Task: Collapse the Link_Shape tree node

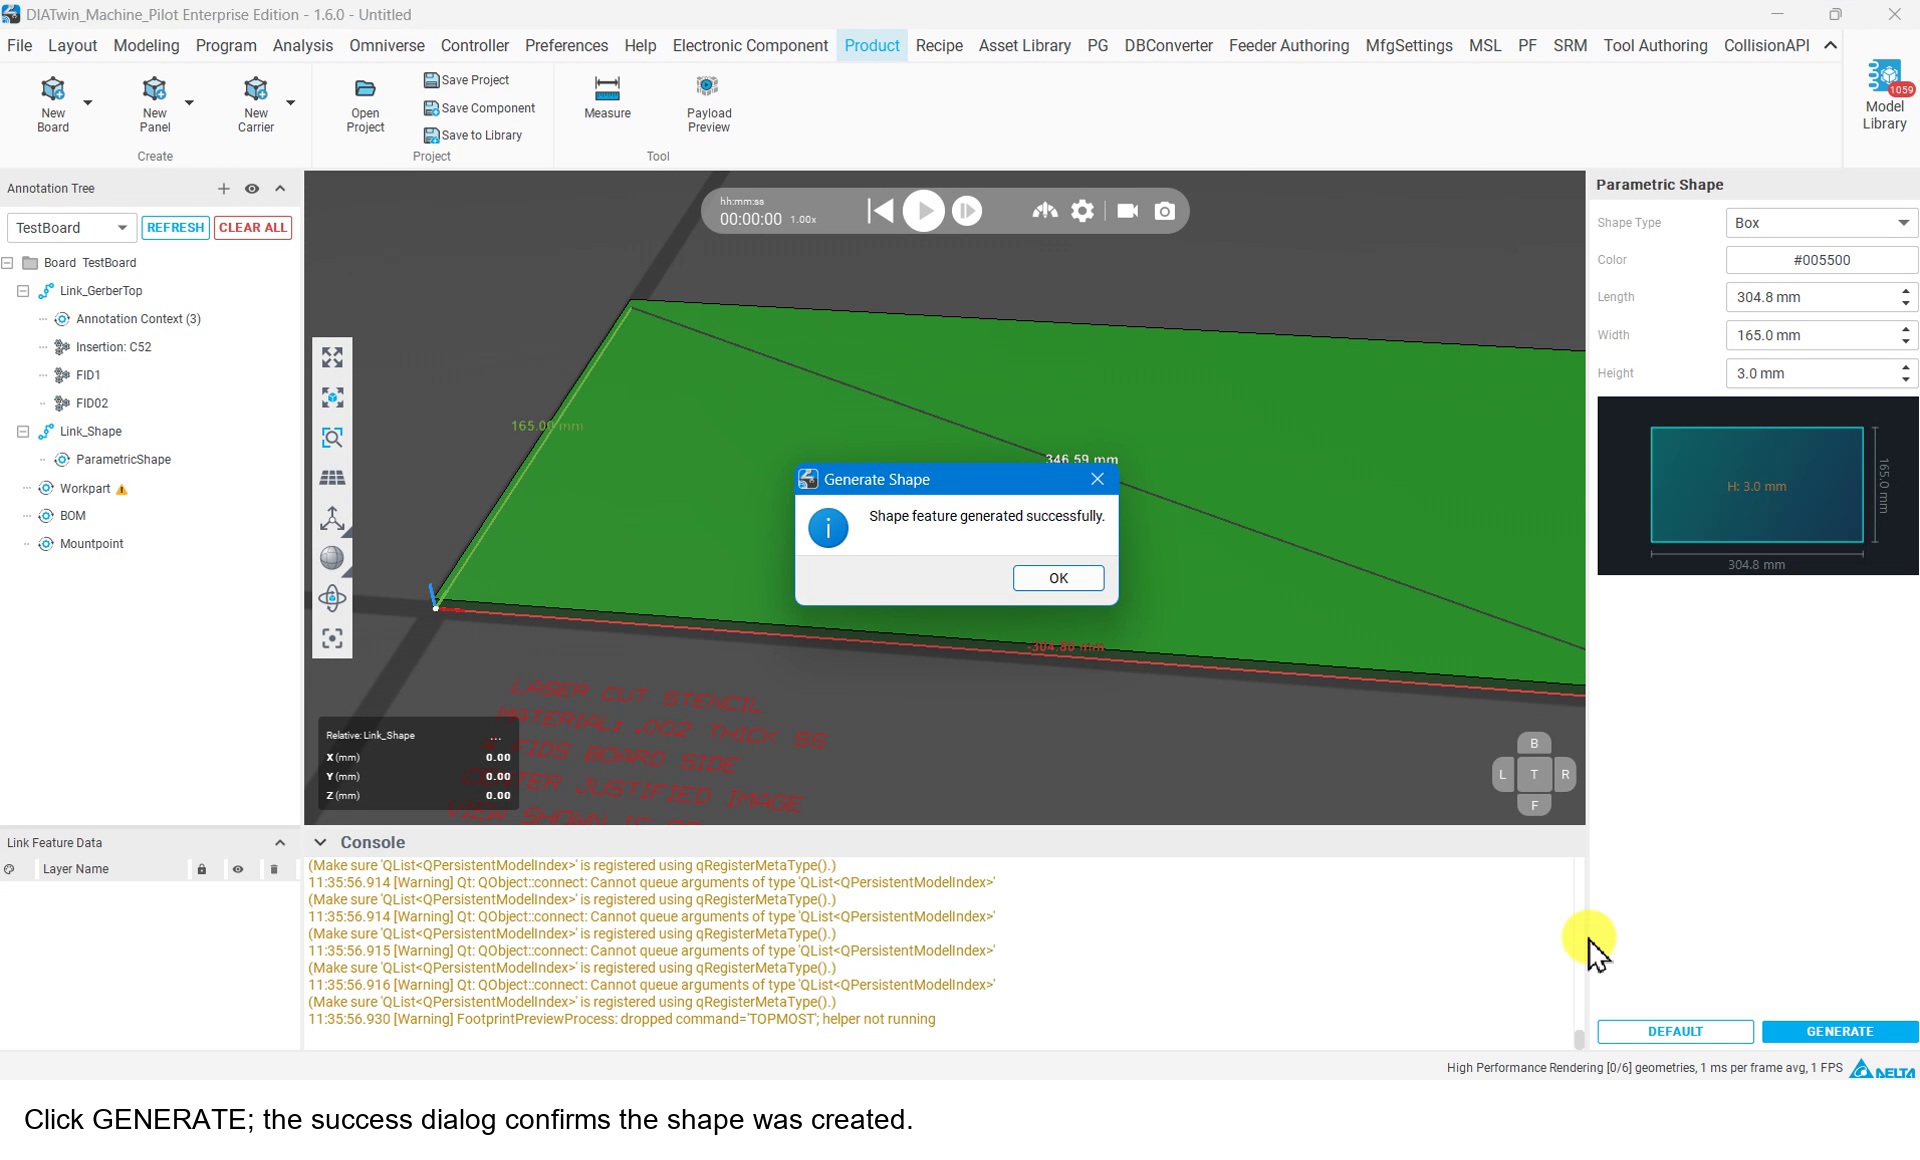Action: (23, 431)
